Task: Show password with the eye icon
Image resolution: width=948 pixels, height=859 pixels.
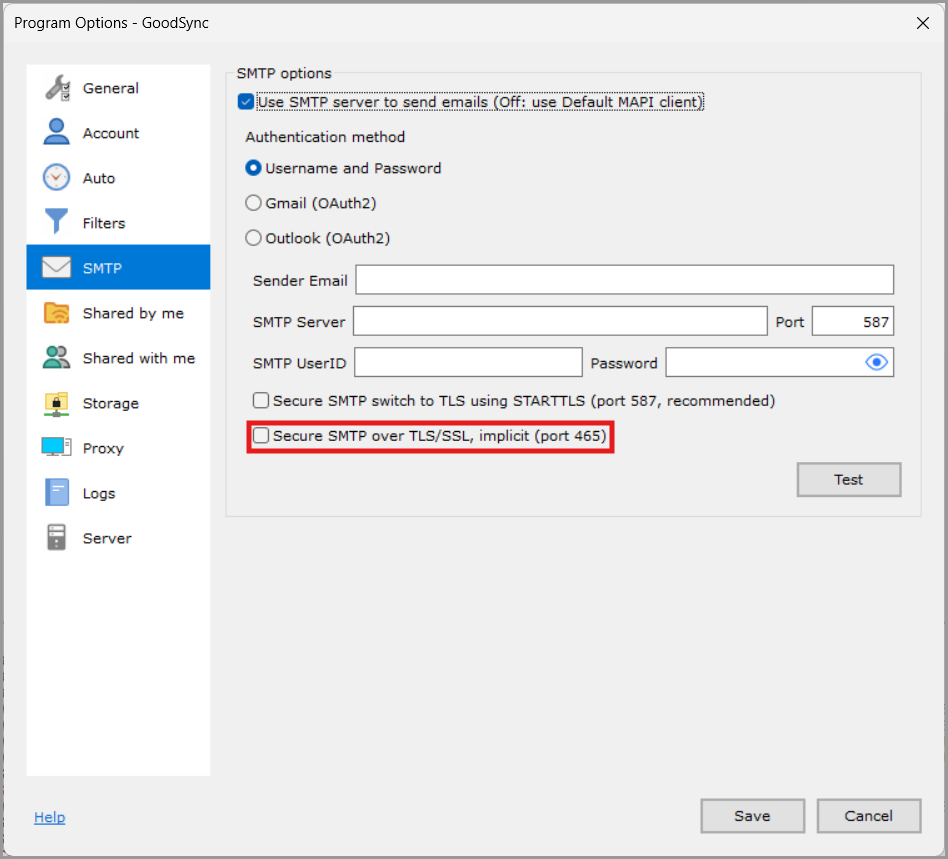Action: tap(876, 362)
